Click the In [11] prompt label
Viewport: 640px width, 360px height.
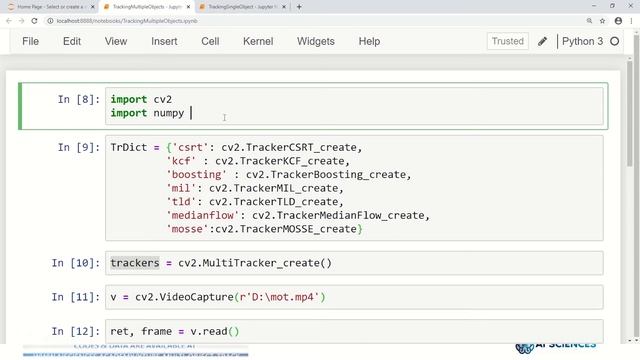[76, 297]
